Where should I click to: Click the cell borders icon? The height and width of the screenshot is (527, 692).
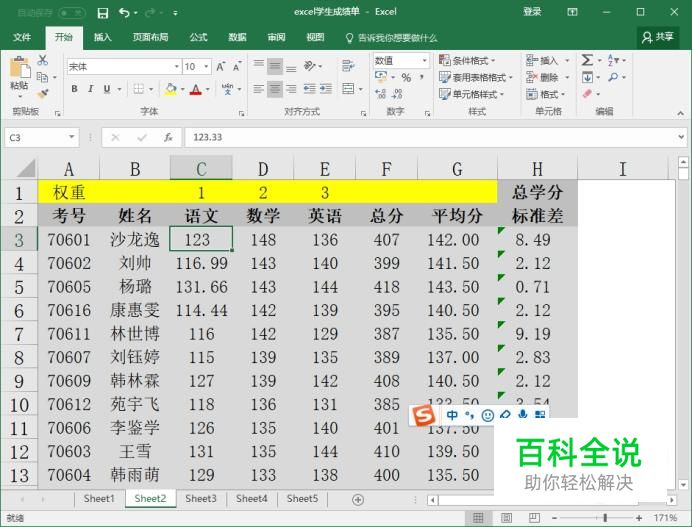pos(139,89)
